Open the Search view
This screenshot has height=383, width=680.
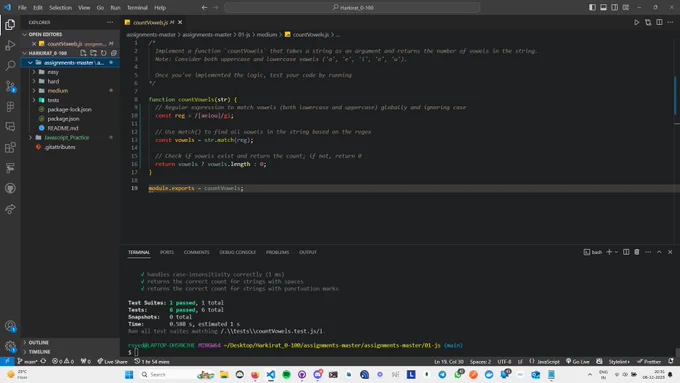10,65
